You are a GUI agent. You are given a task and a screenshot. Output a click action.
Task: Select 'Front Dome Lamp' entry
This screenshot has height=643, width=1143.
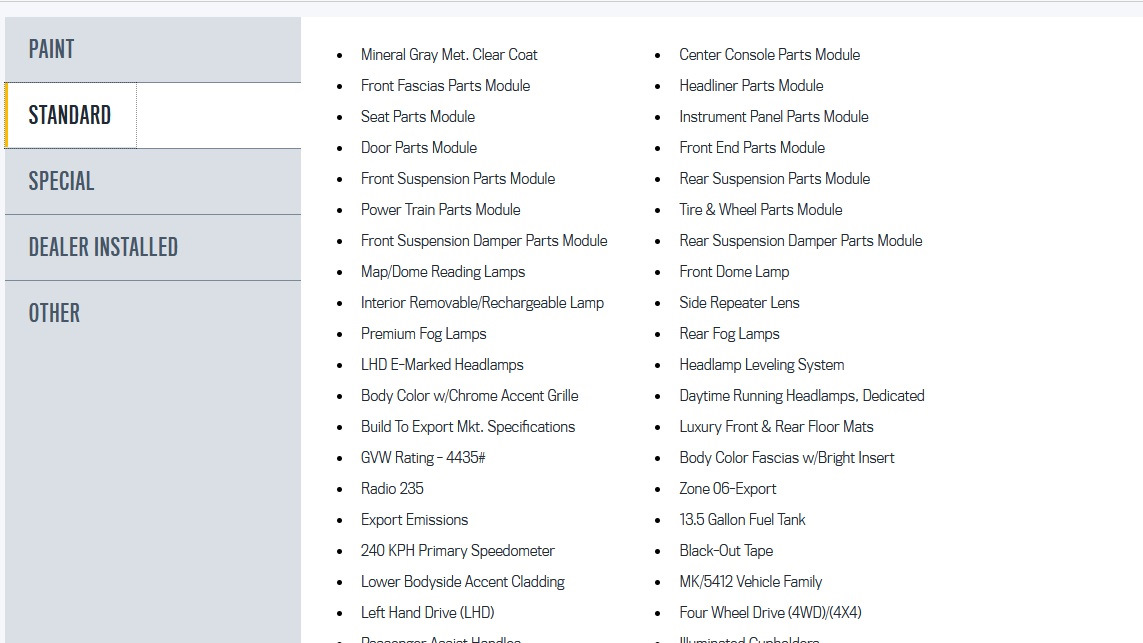coord(734,272)
